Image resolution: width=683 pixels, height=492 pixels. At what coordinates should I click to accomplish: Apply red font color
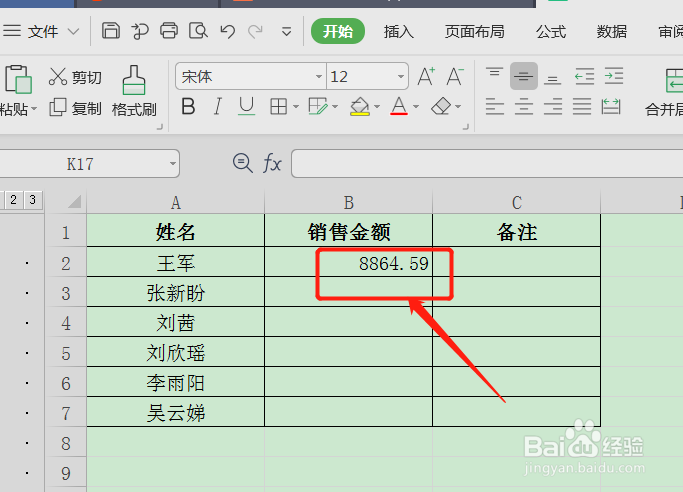(399, 106)
